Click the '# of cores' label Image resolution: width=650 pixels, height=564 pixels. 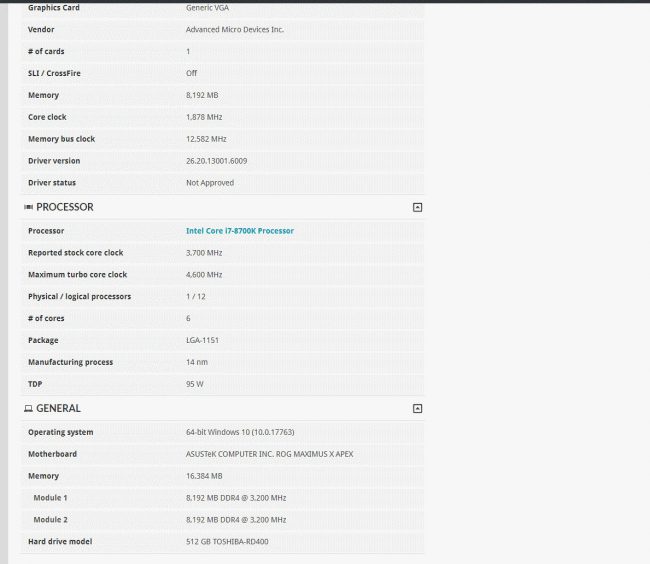click(x=46, y=318)
